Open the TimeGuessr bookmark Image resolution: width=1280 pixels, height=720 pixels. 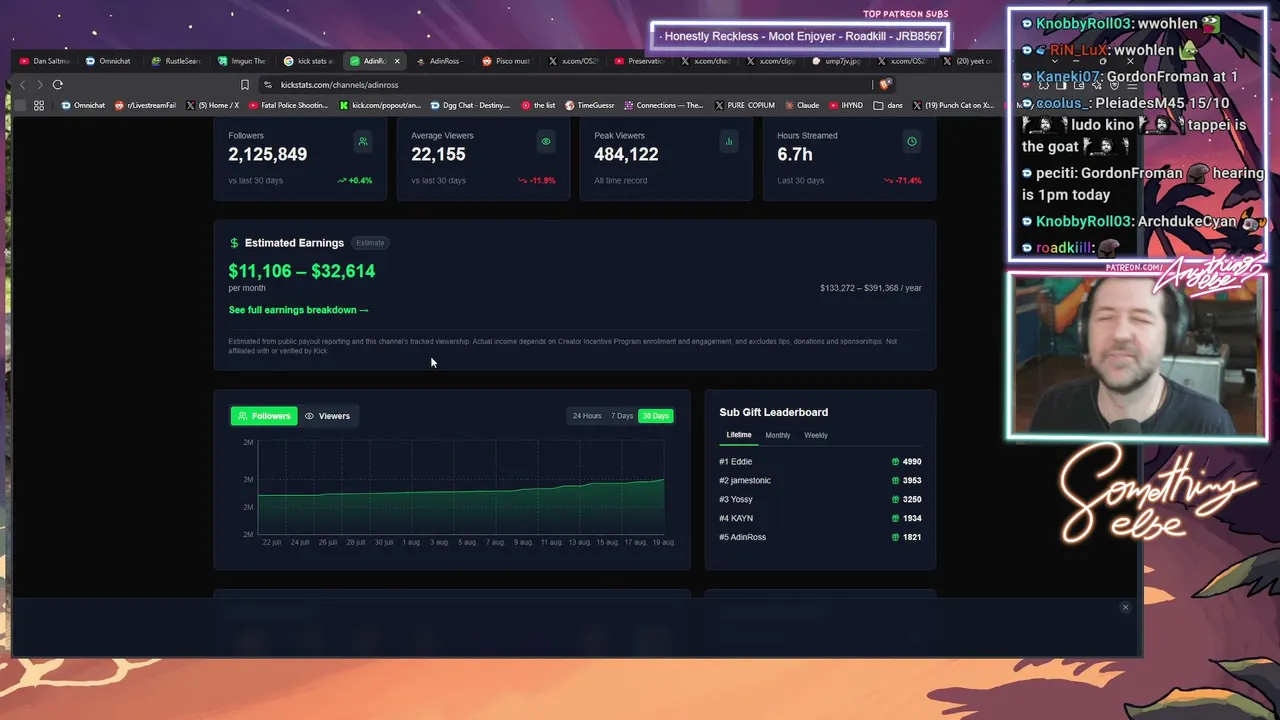point(590,105)
